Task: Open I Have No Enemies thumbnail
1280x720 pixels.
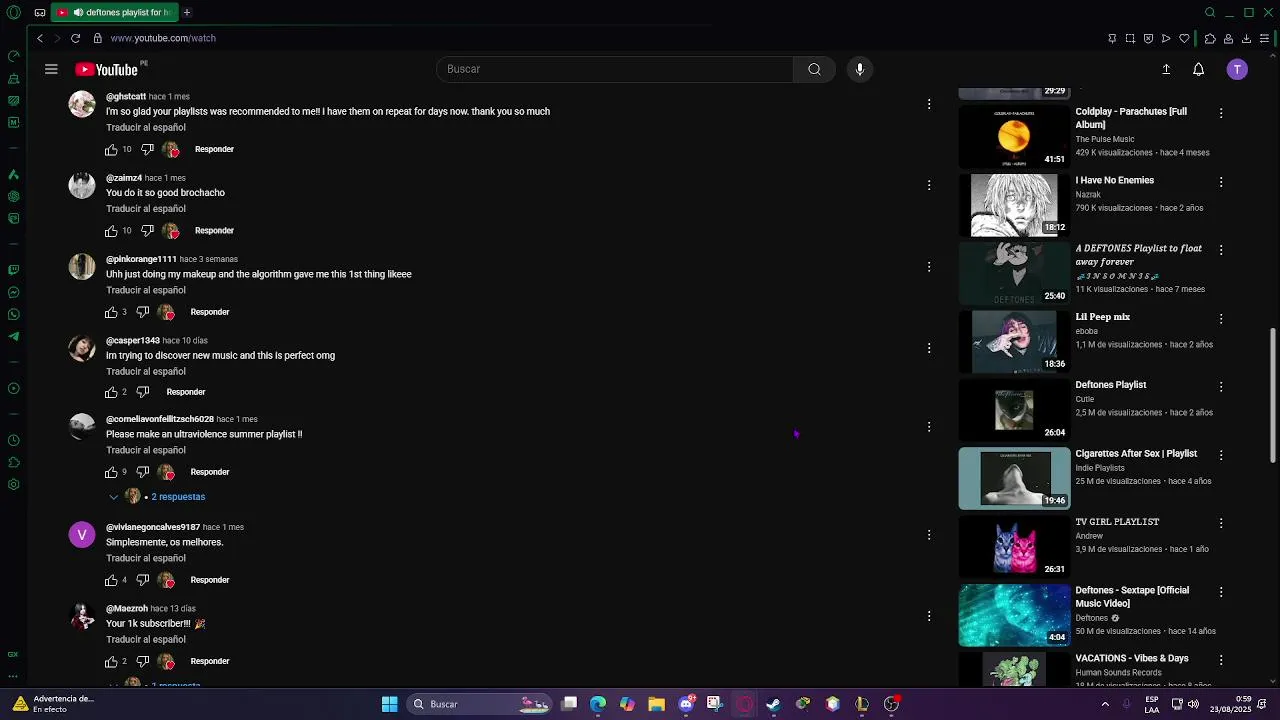Action: (1014, 205)
